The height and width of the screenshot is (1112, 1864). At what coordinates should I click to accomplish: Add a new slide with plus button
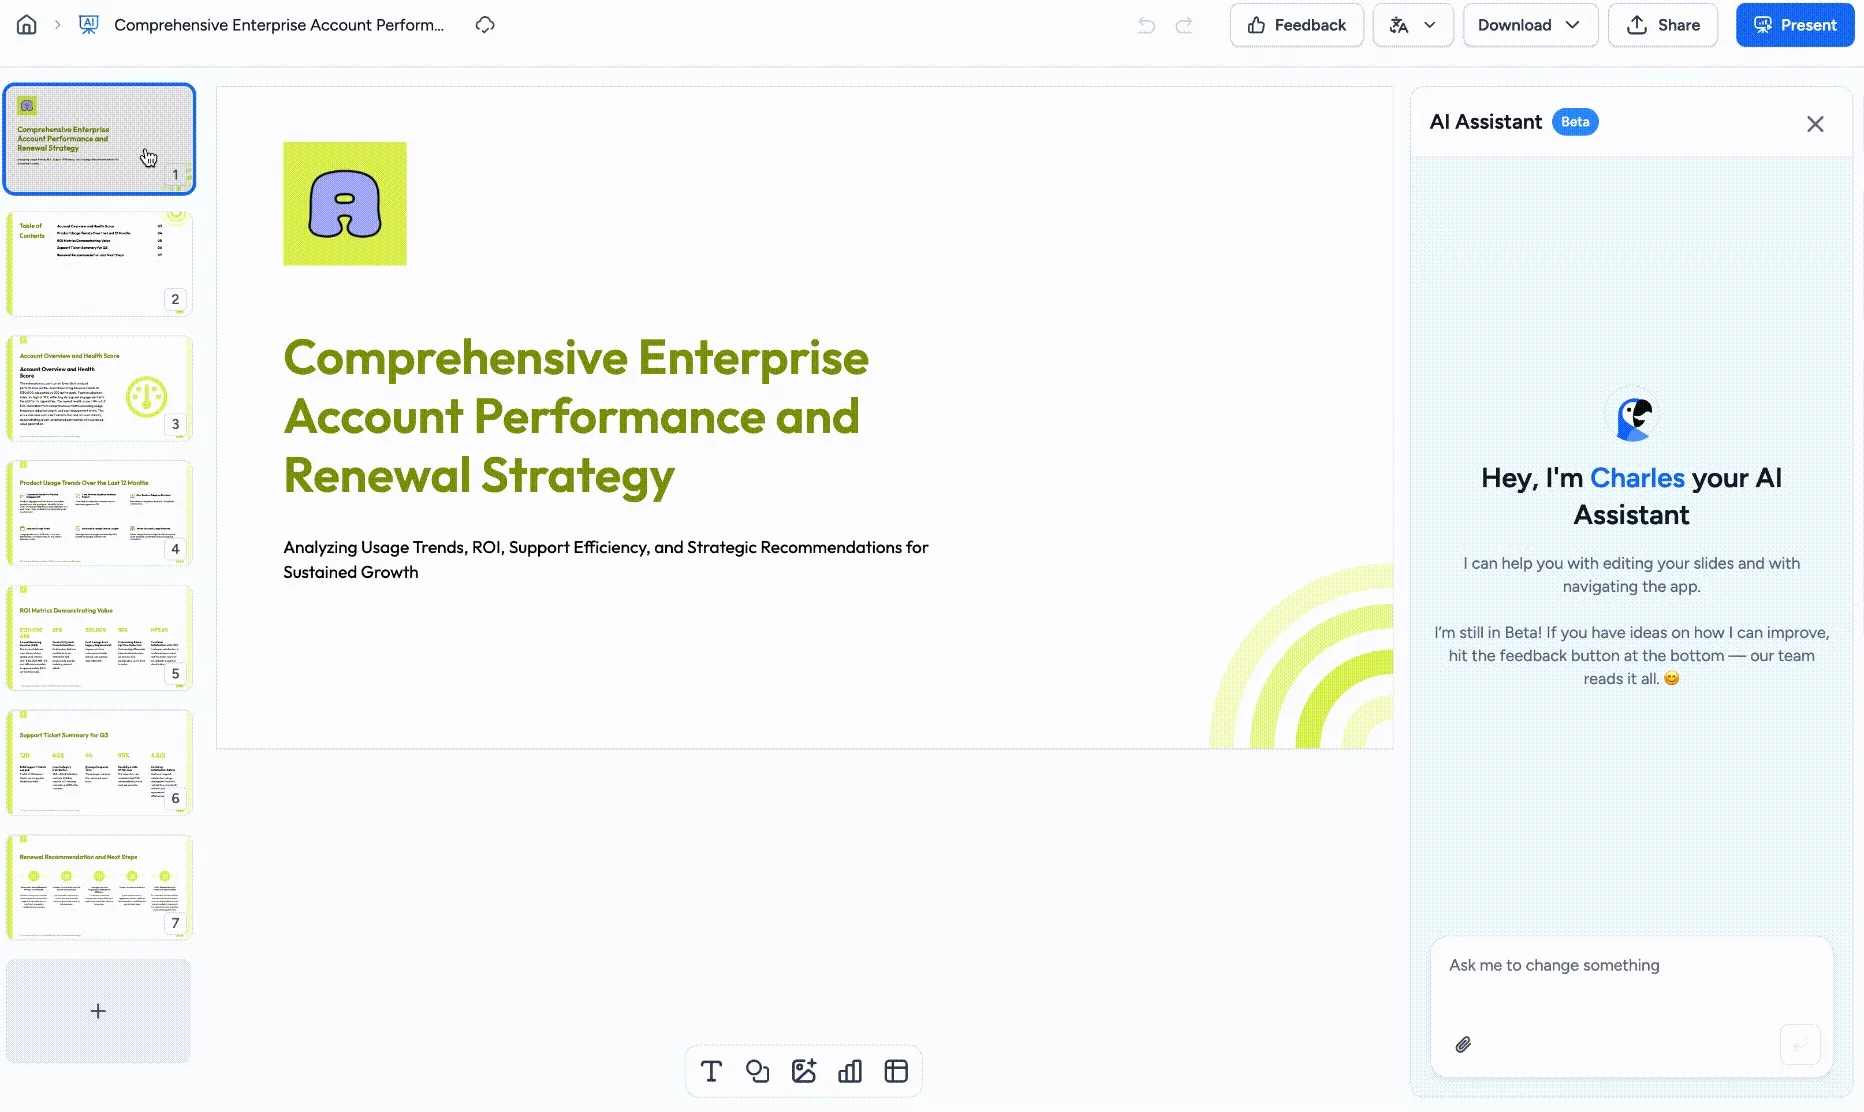click(x=98, y=1011)
